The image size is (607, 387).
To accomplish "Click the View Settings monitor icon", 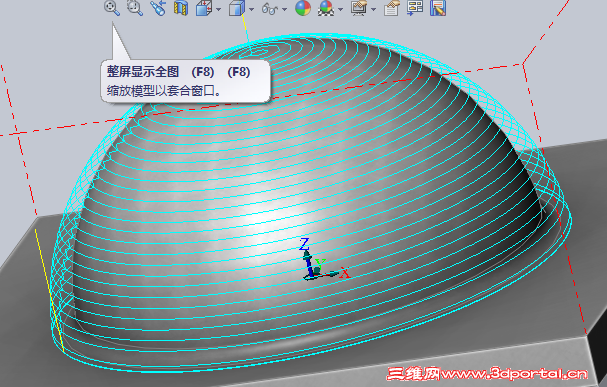I will tap(359, 8).
